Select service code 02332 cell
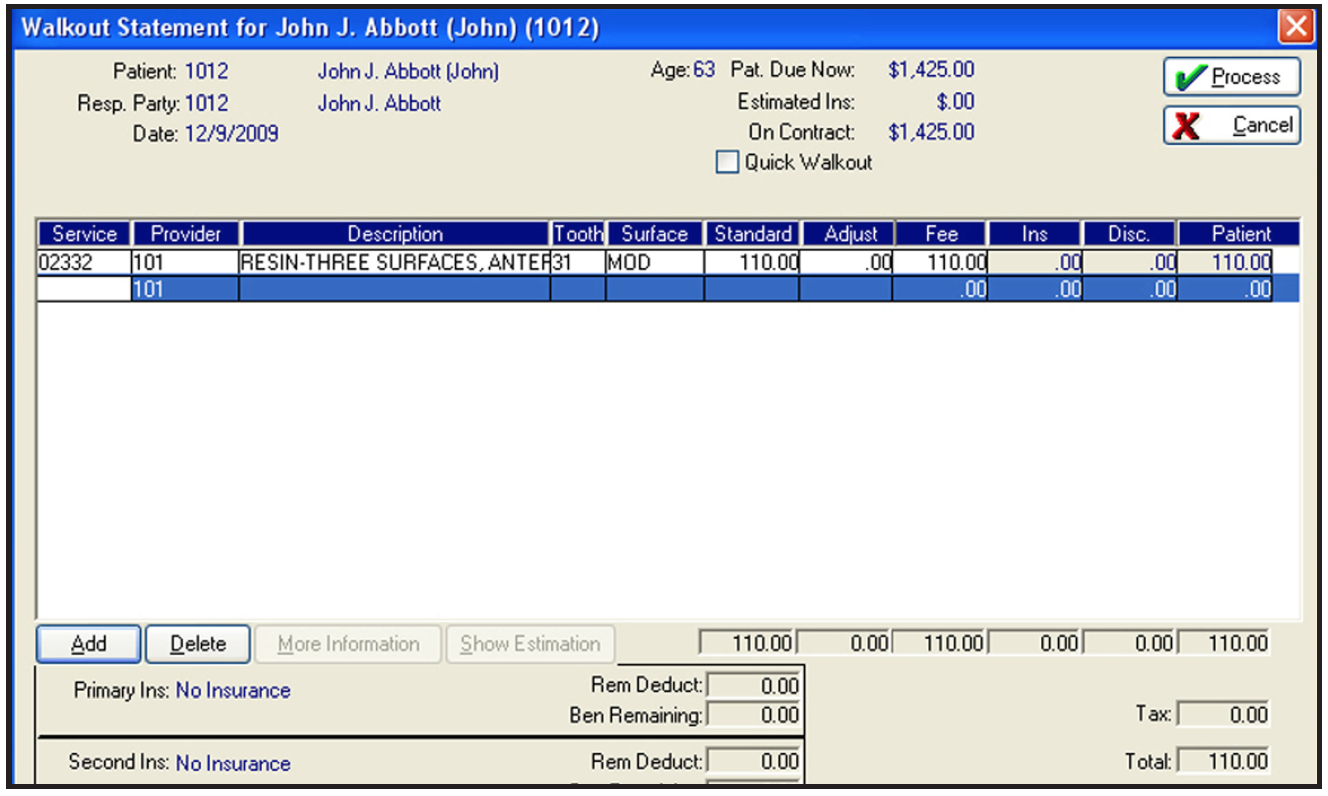The image size is (1328, 796). (x=84, y=263)
